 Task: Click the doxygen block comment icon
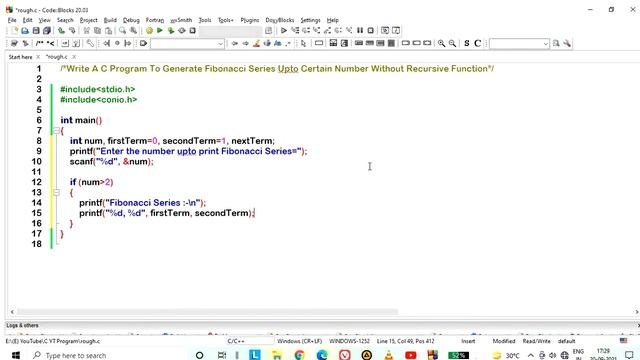point(40,43)
